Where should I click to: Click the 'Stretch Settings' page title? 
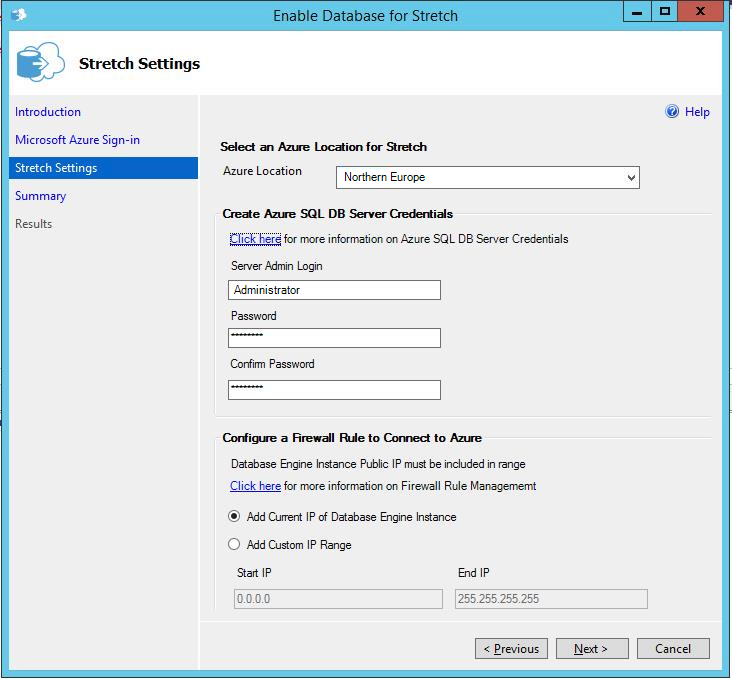coord(140,64)
